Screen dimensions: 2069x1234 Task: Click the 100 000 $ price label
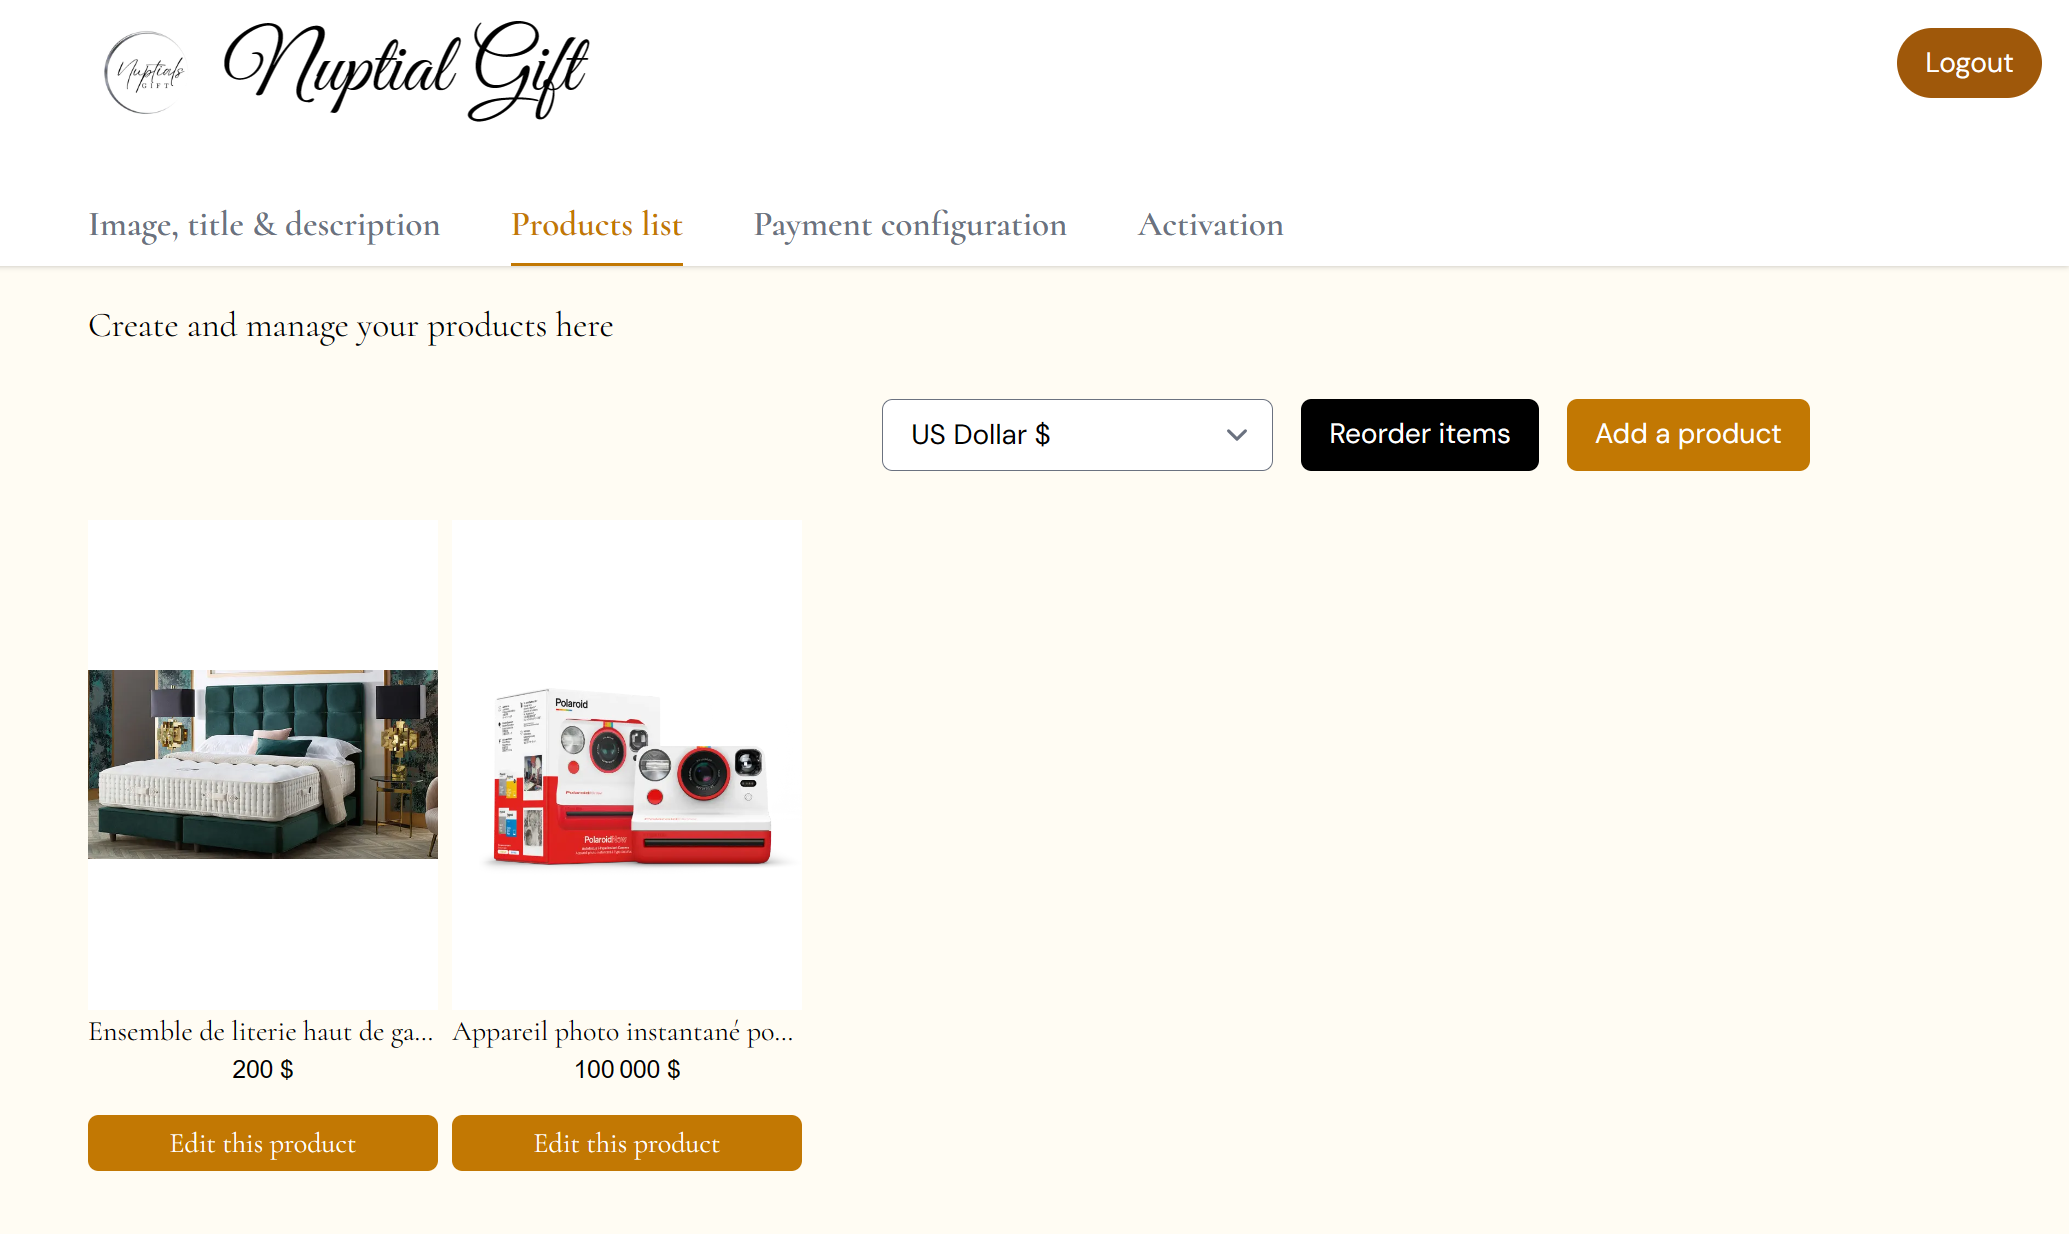[627, 1070]
